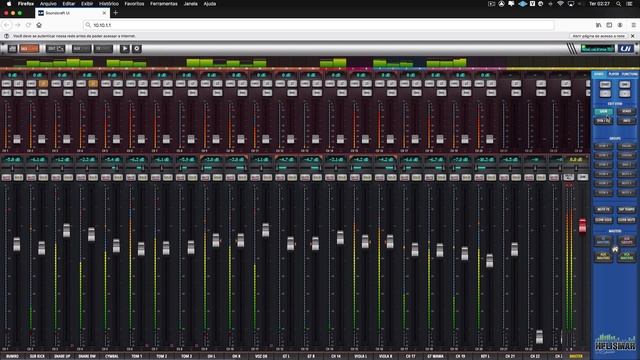
Task: Open the Ferramentas menu
Action: (164, 4)
